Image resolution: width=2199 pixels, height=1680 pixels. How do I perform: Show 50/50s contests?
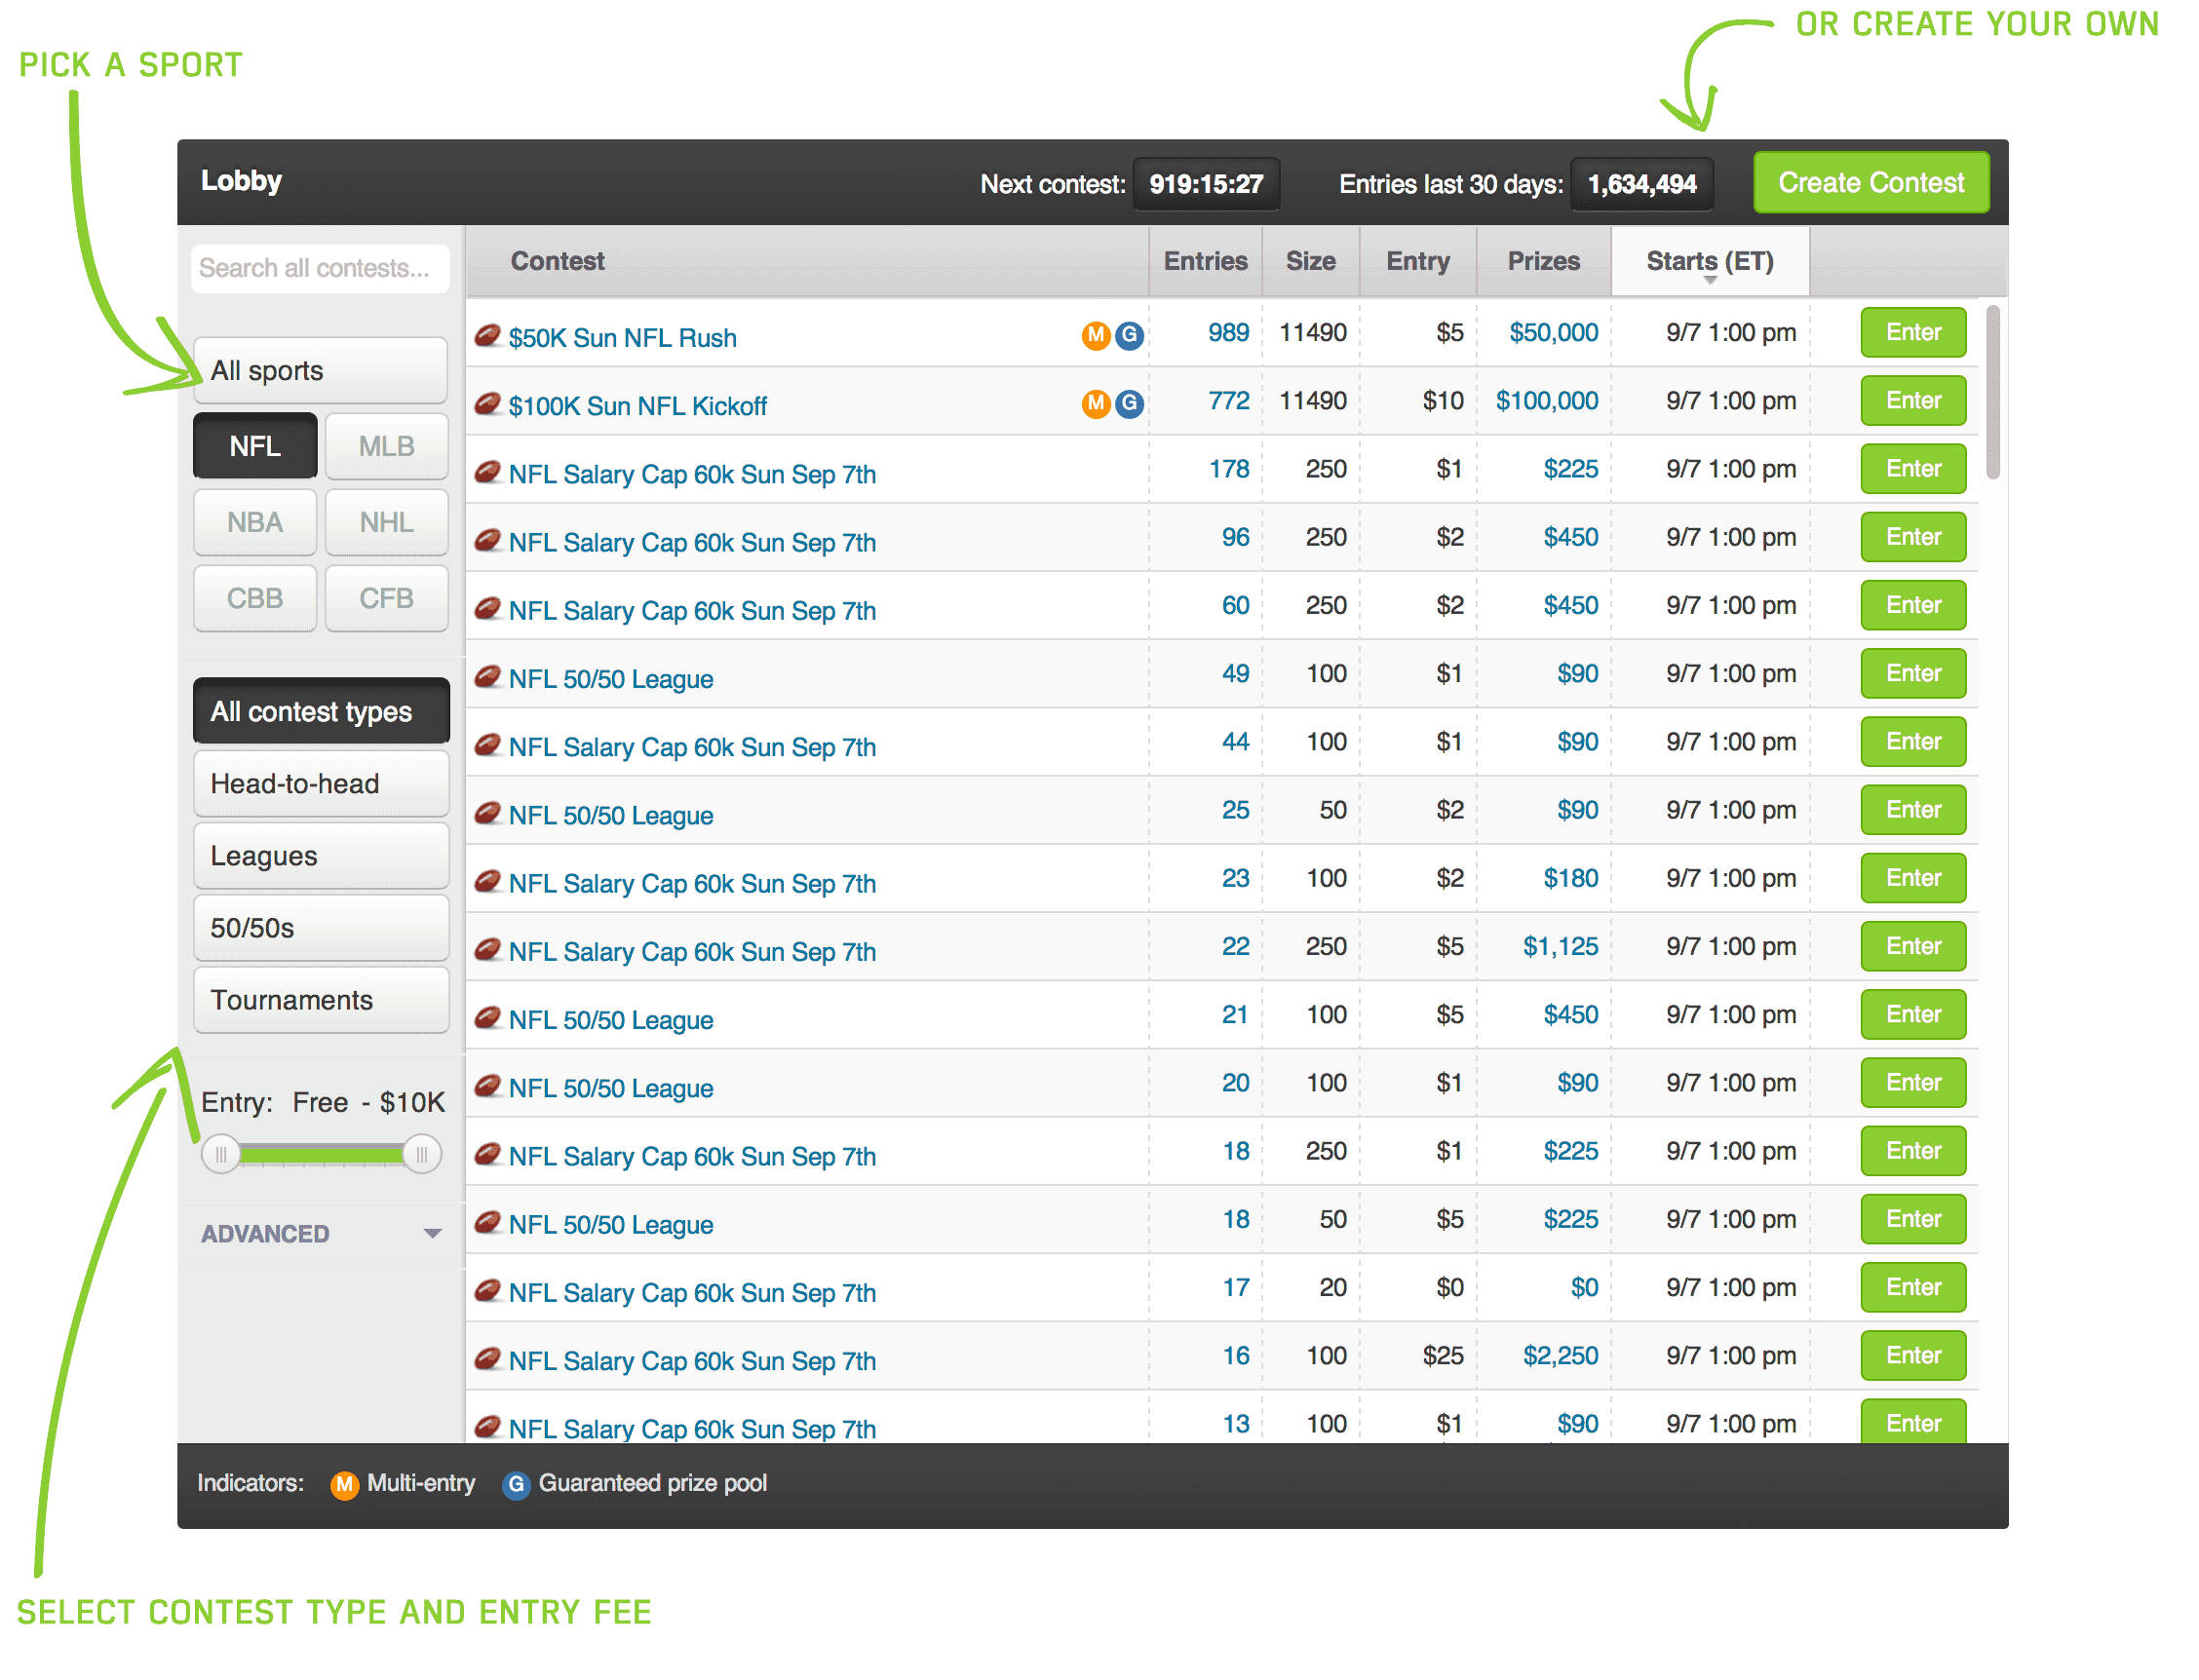[320, 927]
